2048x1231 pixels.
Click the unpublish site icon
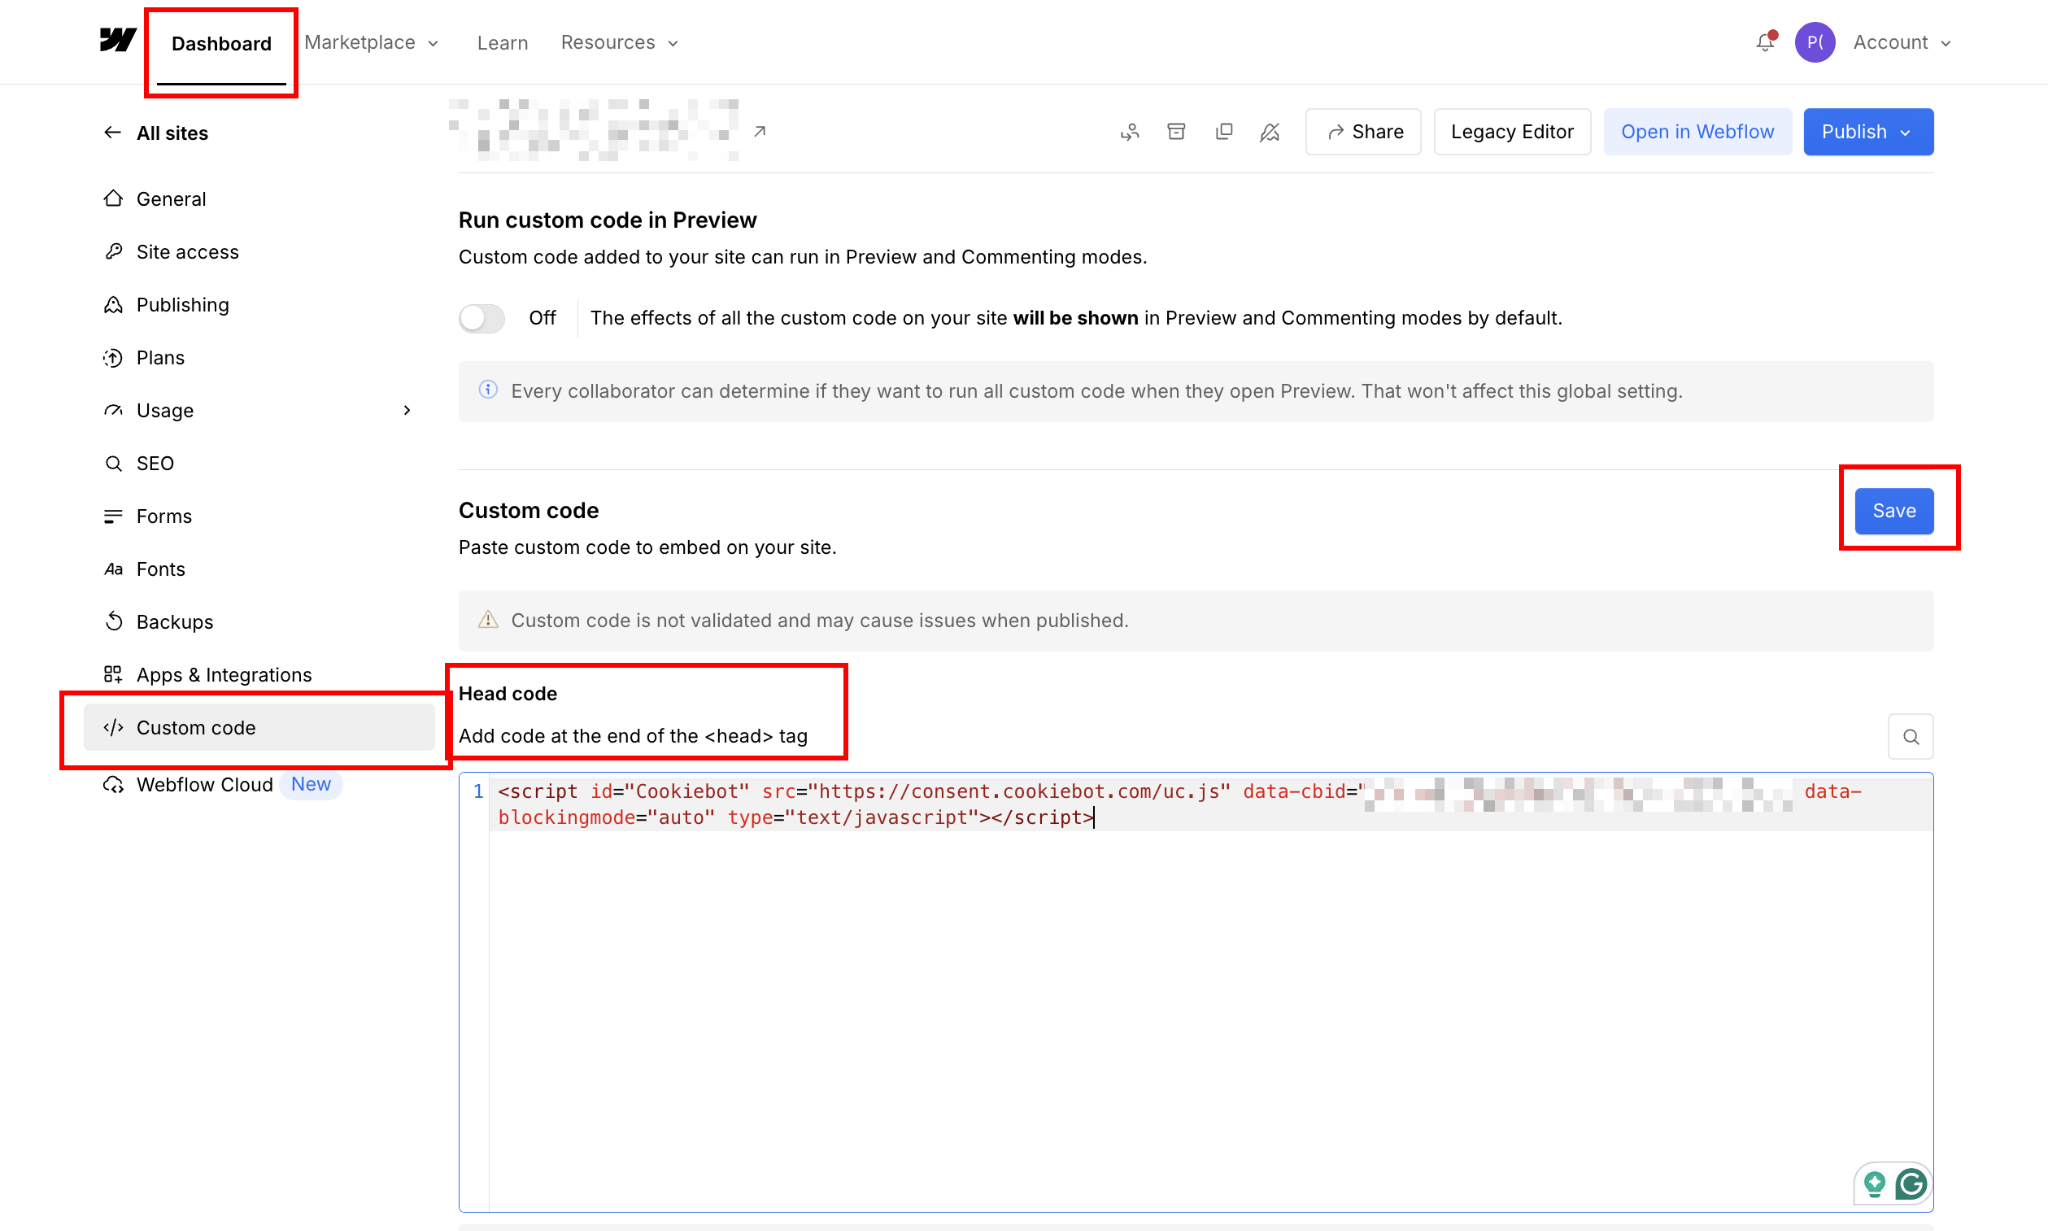(x=1270, y=132)
